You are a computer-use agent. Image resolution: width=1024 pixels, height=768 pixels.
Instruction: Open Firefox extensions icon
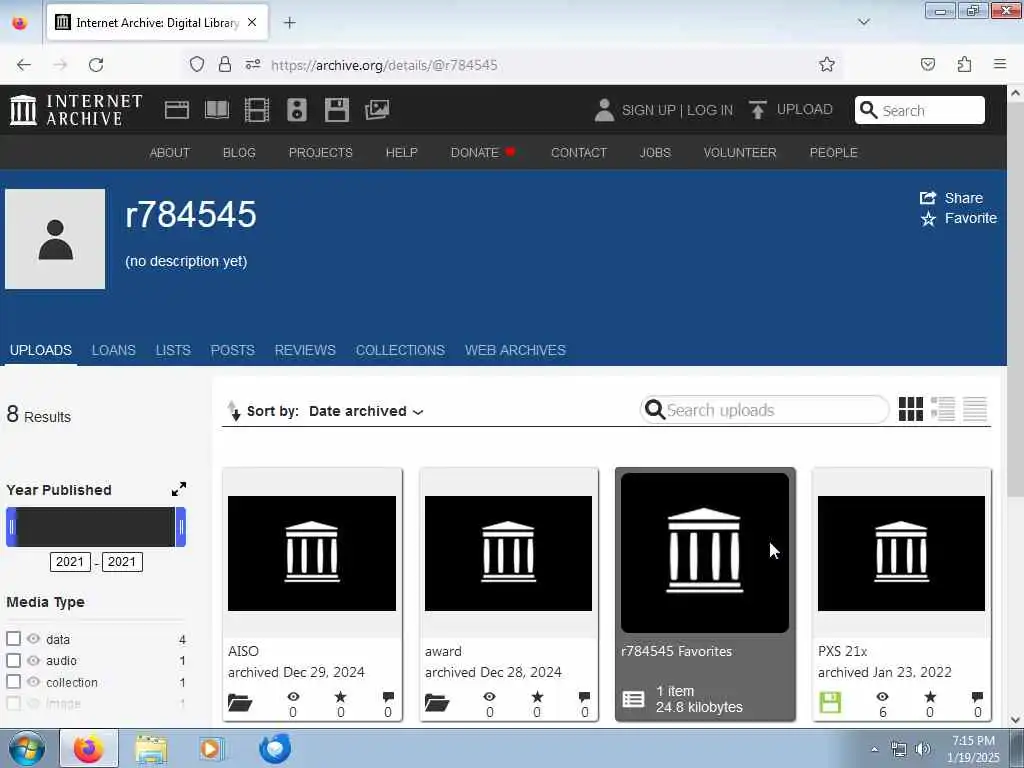coord(965,64)
